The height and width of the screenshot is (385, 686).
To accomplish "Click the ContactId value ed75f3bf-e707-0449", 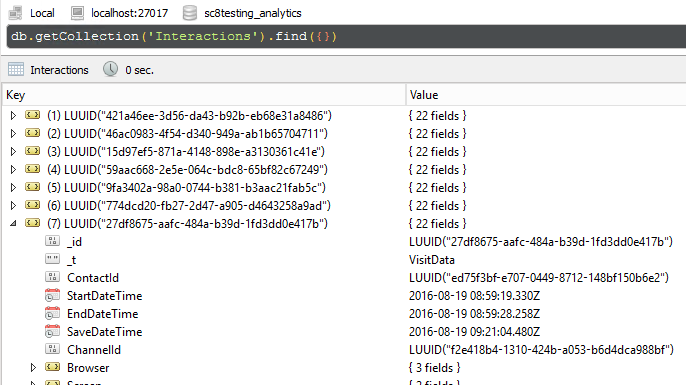I will click(x=539, y=277).
